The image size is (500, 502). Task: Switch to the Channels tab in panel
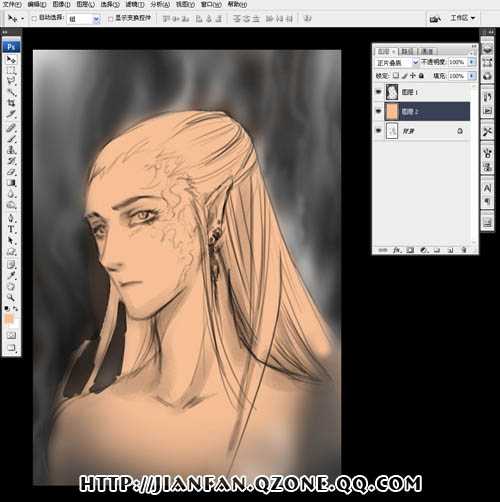point(427,51)
